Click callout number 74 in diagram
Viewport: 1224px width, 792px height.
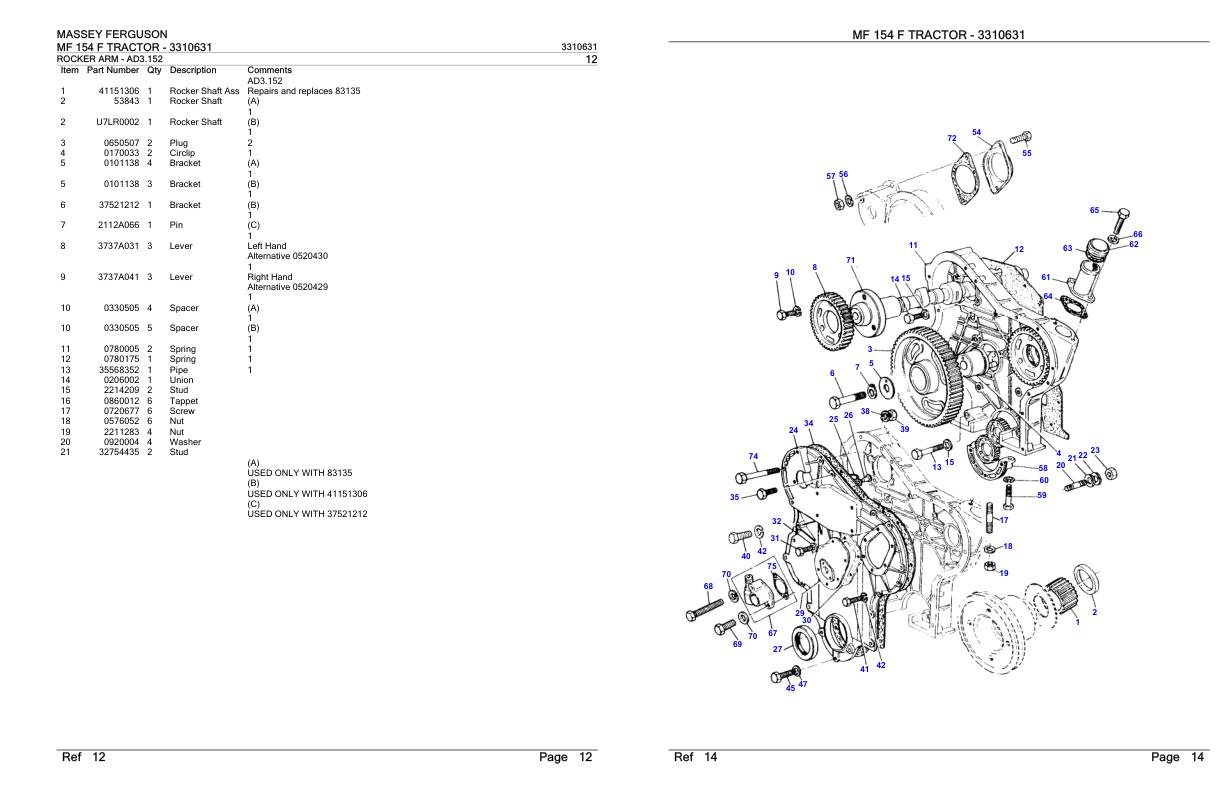753,456
